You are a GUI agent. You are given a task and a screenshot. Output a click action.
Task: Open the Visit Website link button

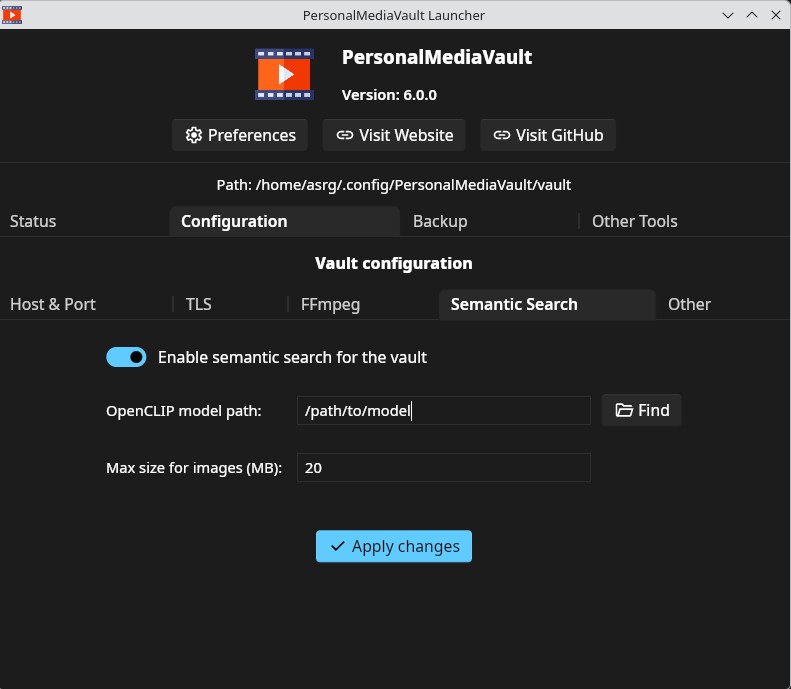(394, 135)
